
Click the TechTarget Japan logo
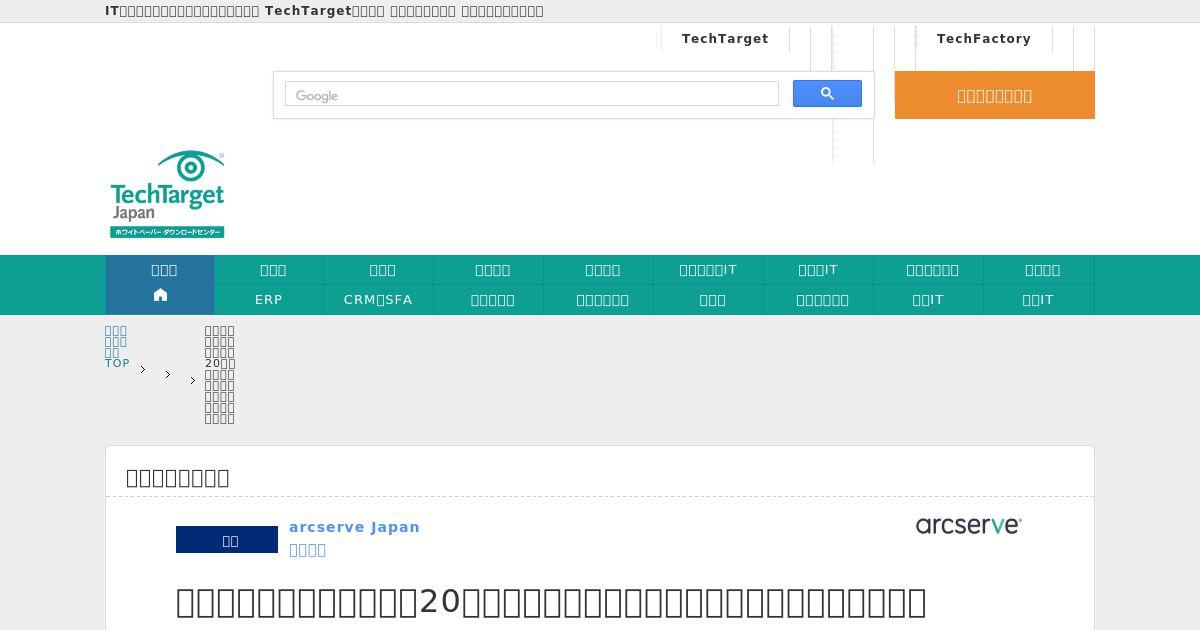pyautogui.click(x=167, y=194)
